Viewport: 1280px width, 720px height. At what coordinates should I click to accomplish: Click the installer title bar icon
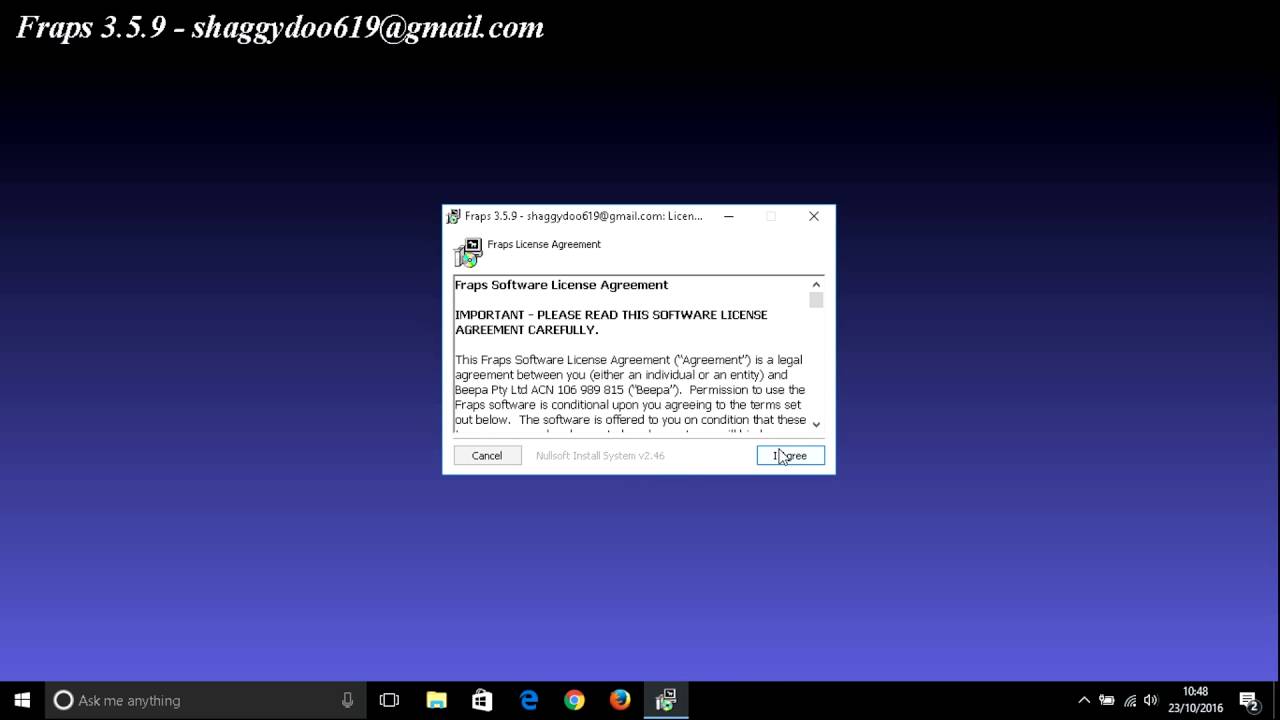pyautogui.click(x=454, y=216)
